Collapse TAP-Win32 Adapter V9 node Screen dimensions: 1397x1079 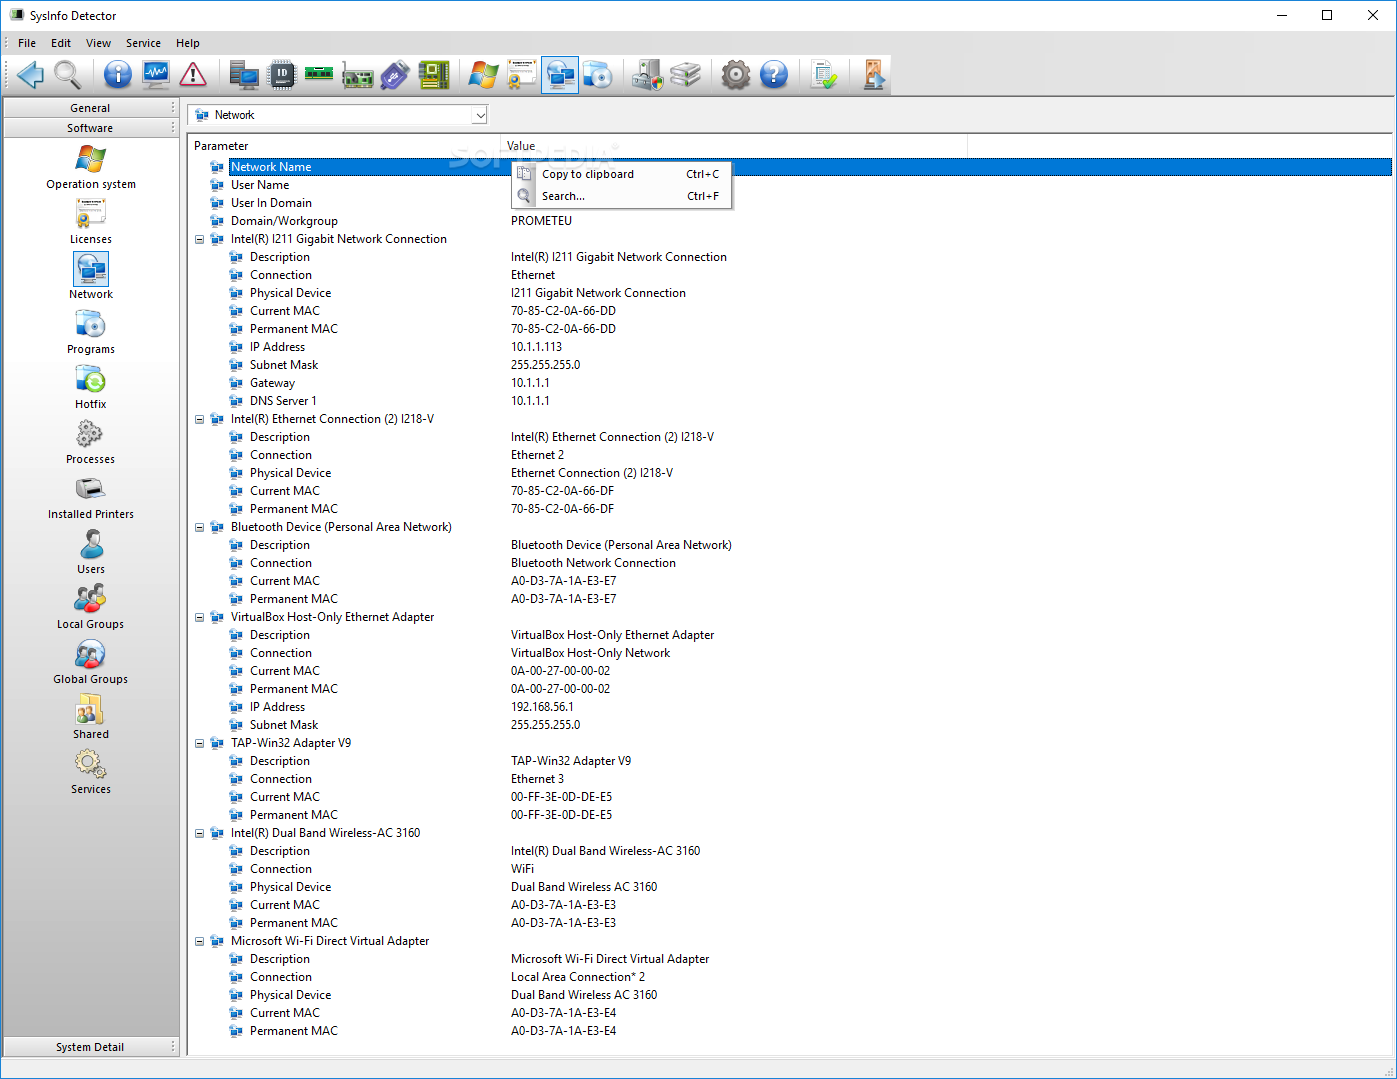199,743
